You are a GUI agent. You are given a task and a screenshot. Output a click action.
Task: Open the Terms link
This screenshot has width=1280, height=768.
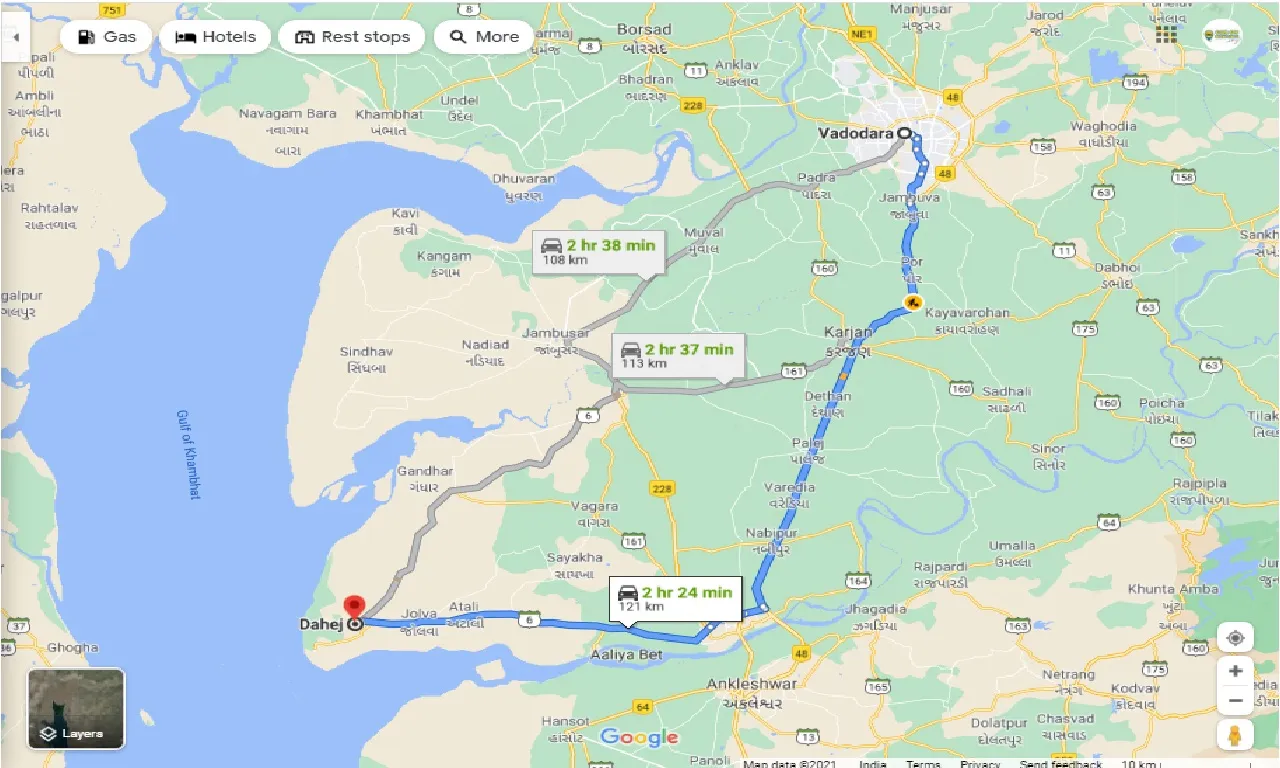tap(923, 763)
